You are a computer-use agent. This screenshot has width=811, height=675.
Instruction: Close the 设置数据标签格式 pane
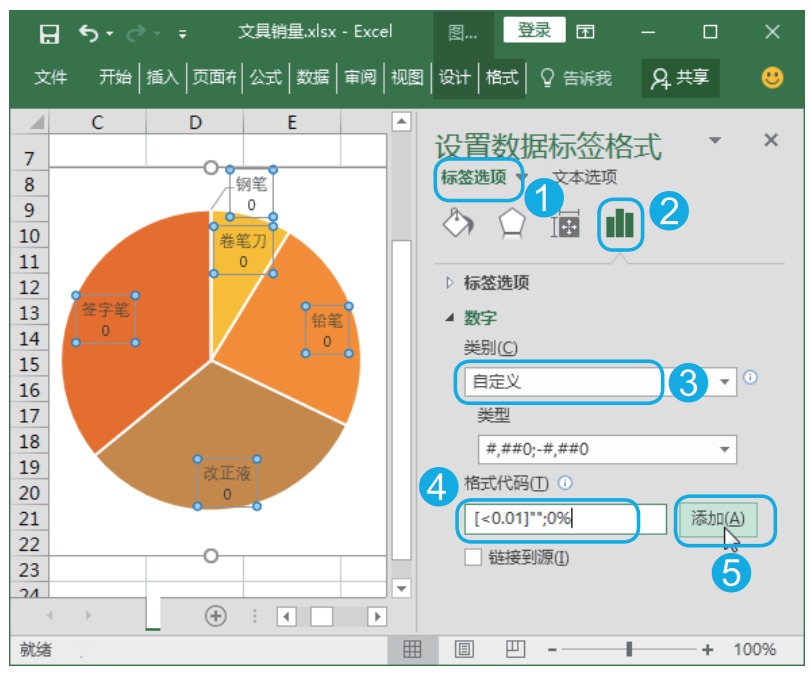coord(771,140)
